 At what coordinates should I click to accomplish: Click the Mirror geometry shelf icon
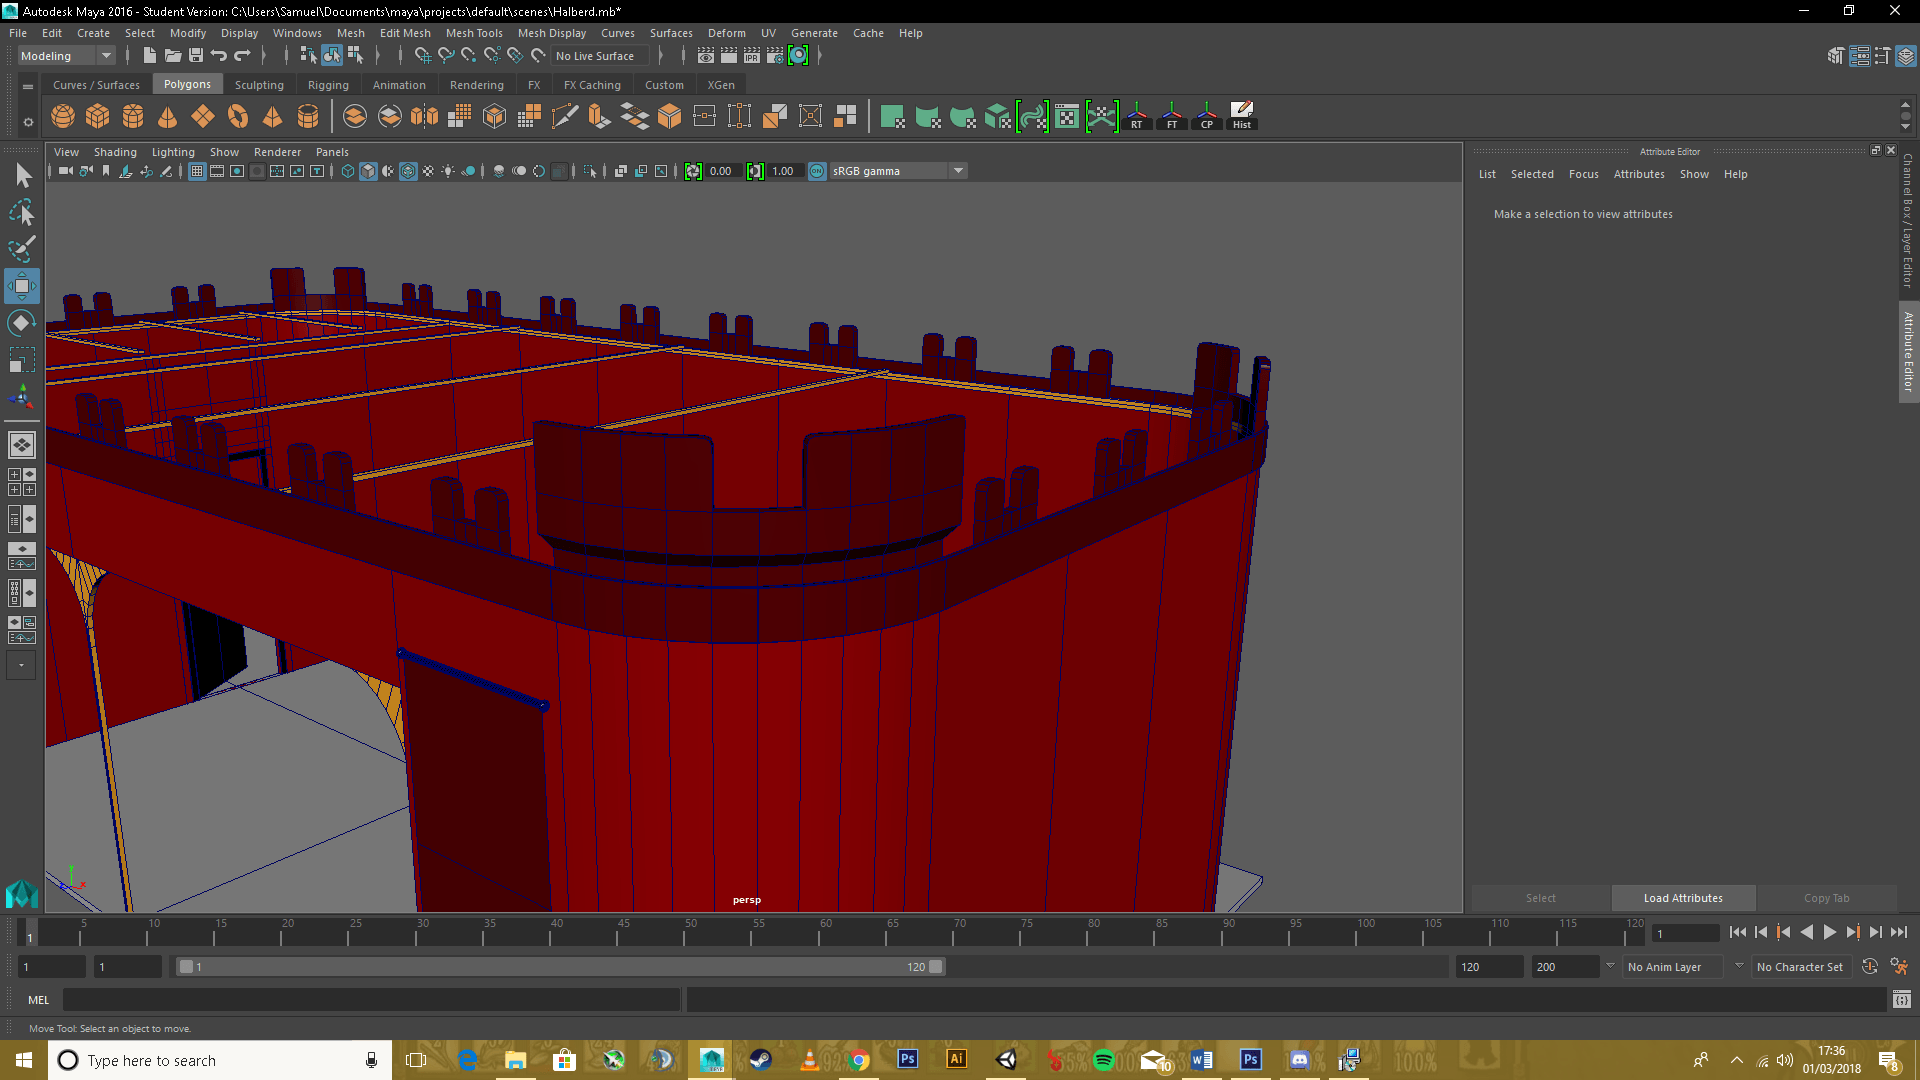tap(425, 117)
